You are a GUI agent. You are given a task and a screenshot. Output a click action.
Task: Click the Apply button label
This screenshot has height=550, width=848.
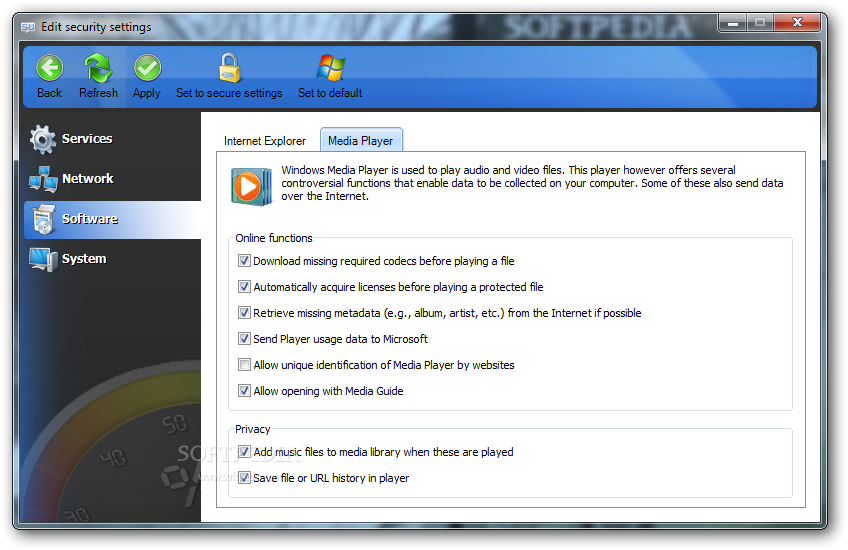pos(147,94)
